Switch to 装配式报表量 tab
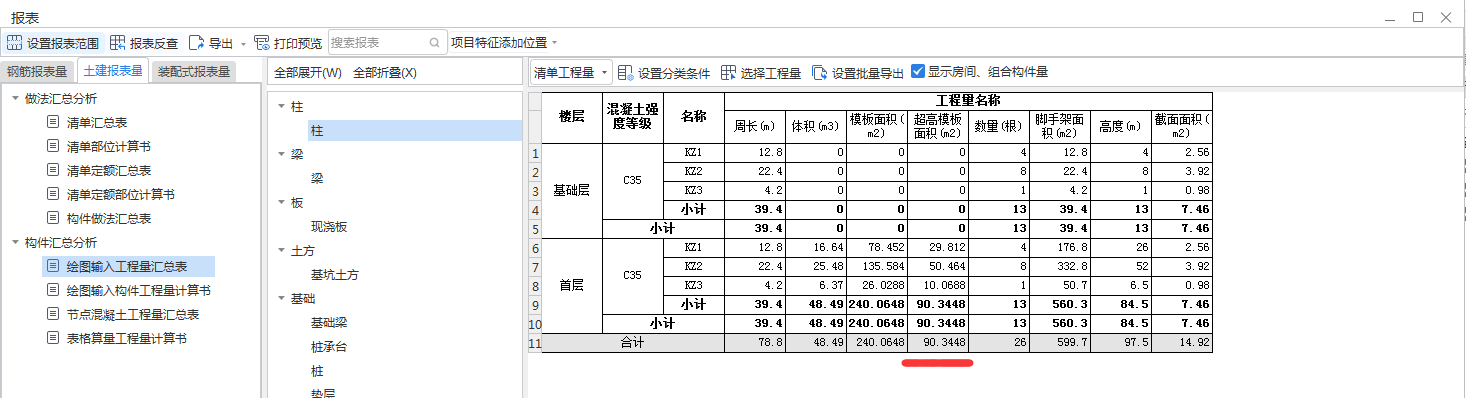 coord(194,72)
